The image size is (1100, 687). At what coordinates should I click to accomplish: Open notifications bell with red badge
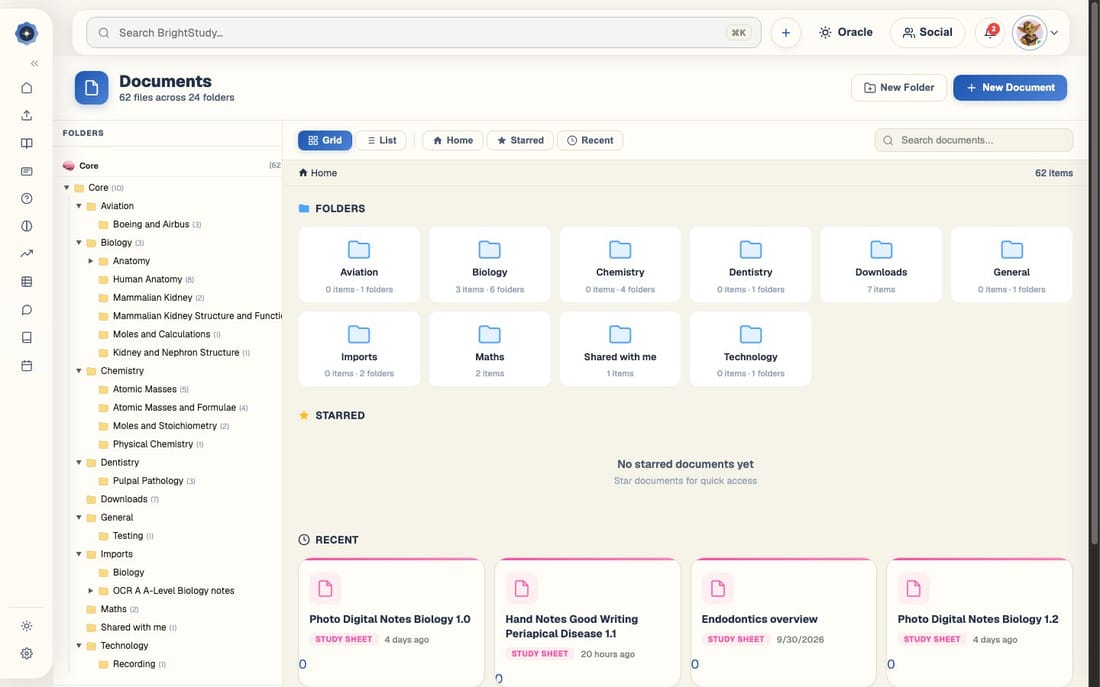point(990,32)
